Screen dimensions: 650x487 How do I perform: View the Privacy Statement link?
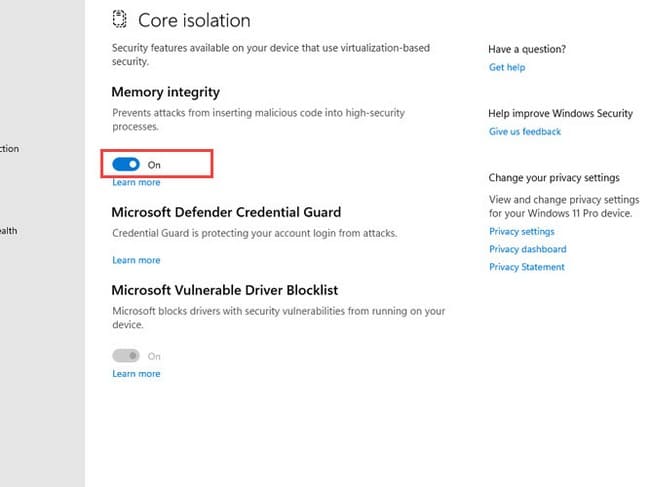click(527, 267)
